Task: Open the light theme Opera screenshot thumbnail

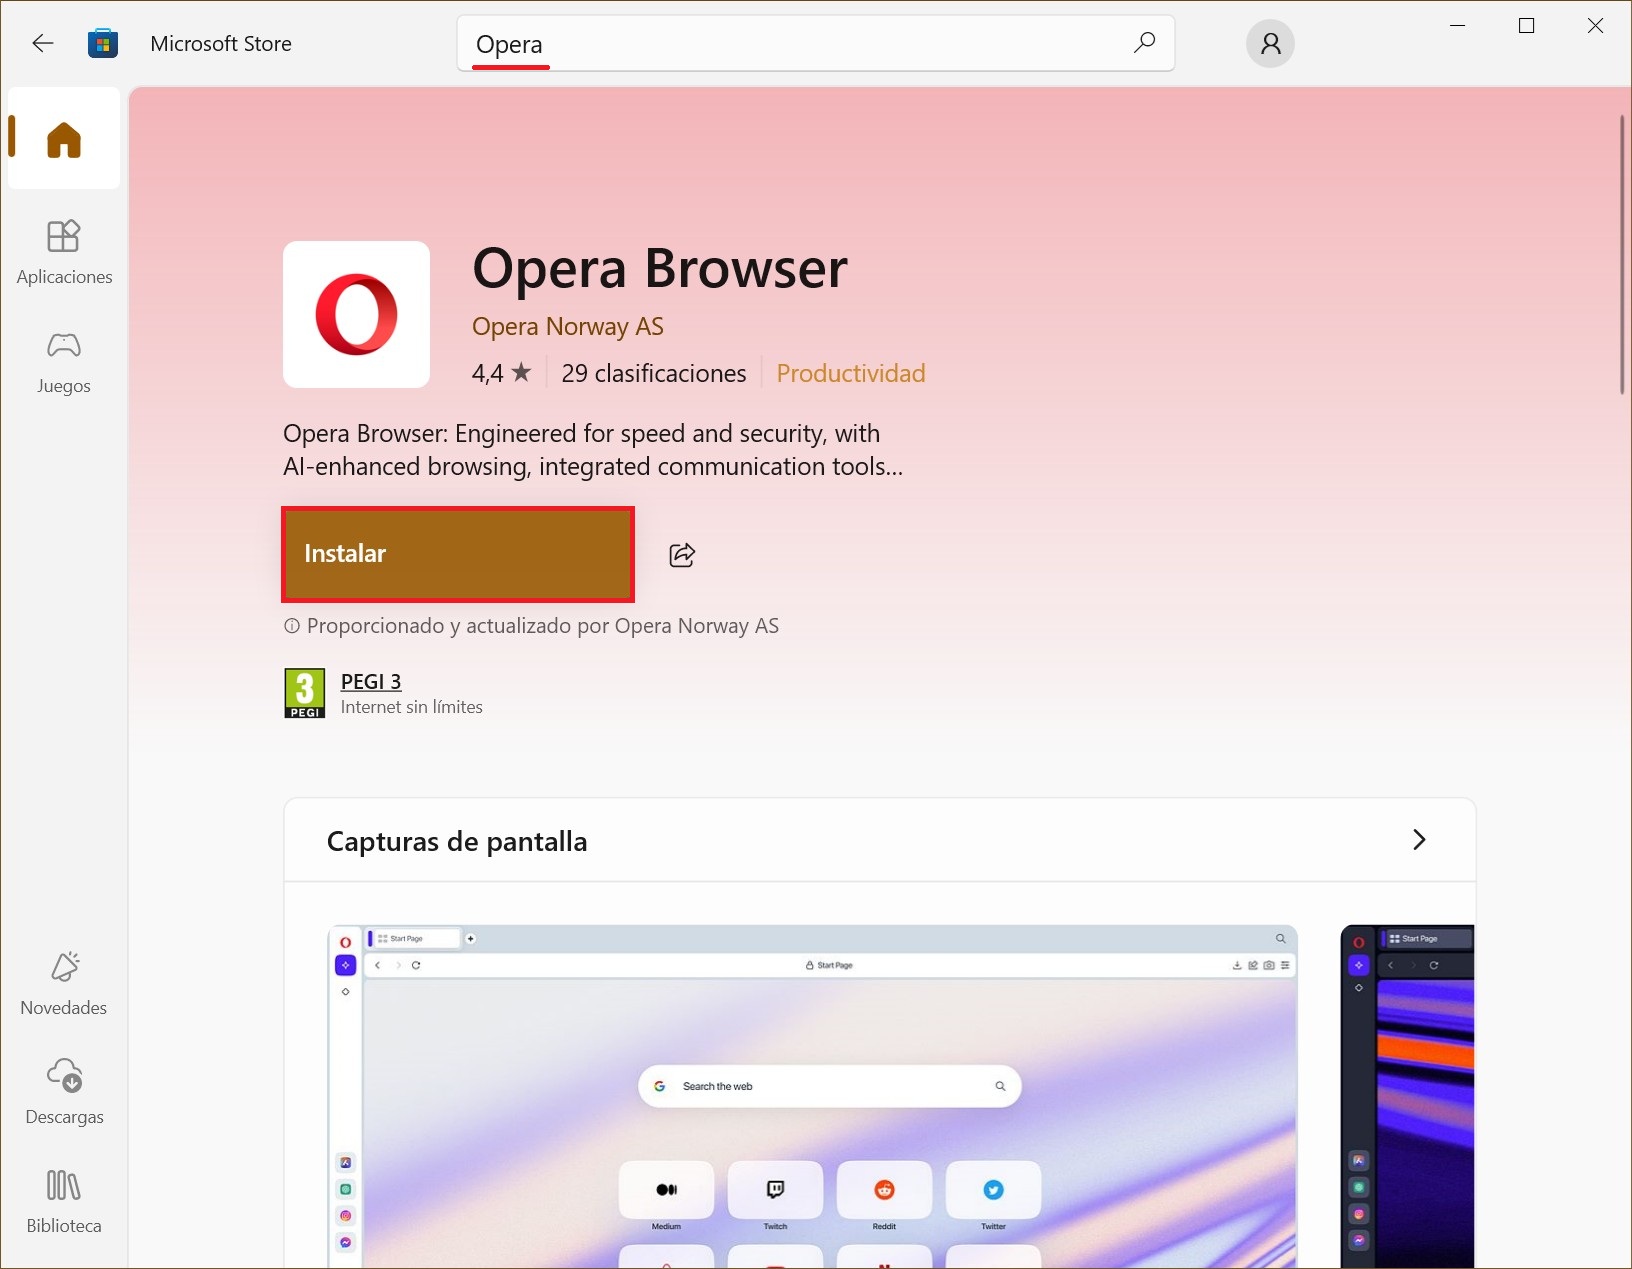Action: [x=812, y=1096]
